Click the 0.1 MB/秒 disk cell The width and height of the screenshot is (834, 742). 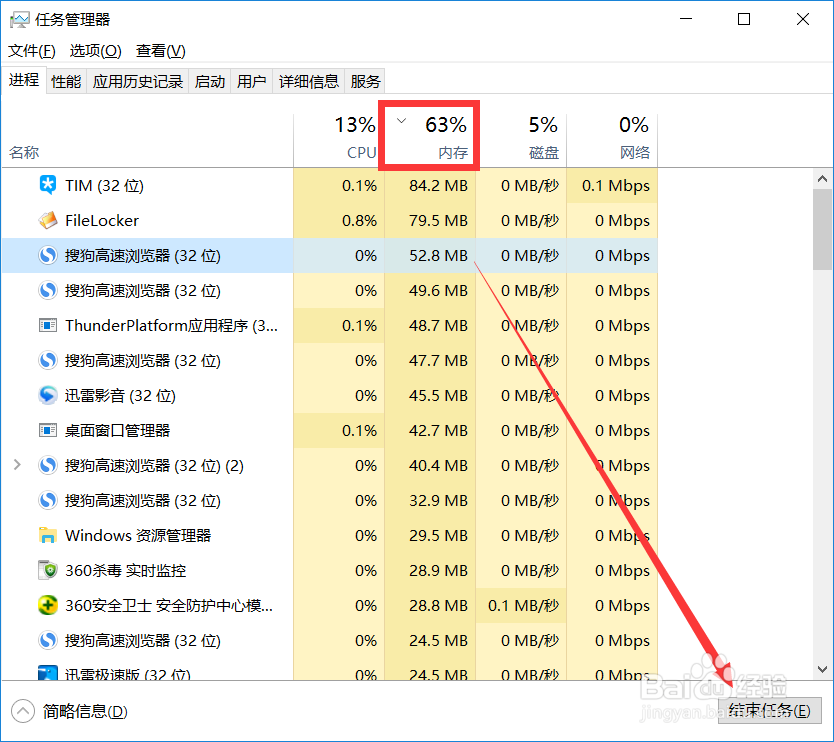[521, 605]
